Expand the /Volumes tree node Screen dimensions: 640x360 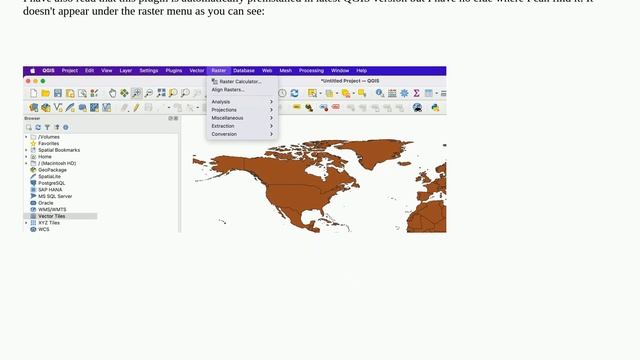27,137
